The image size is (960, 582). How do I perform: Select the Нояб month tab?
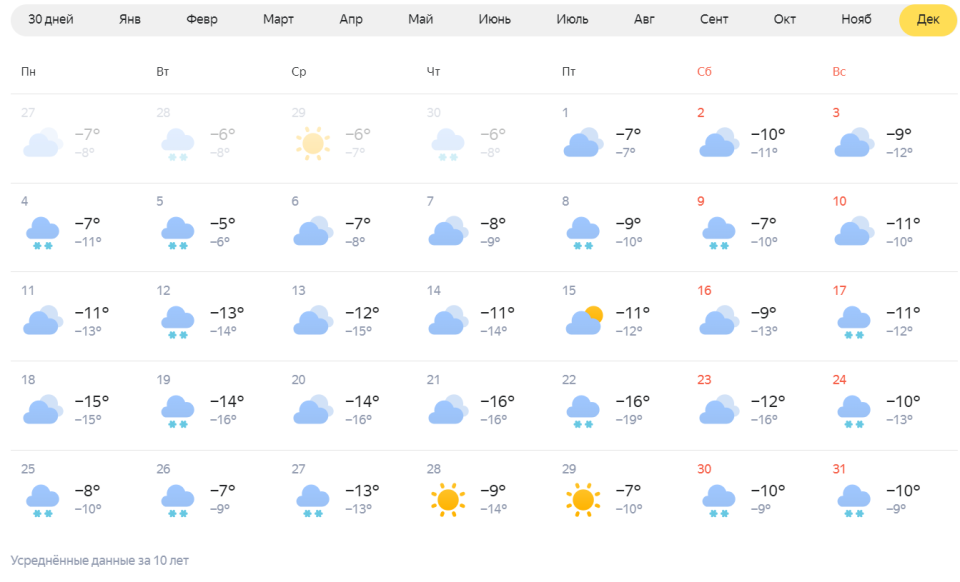(856, 20)
